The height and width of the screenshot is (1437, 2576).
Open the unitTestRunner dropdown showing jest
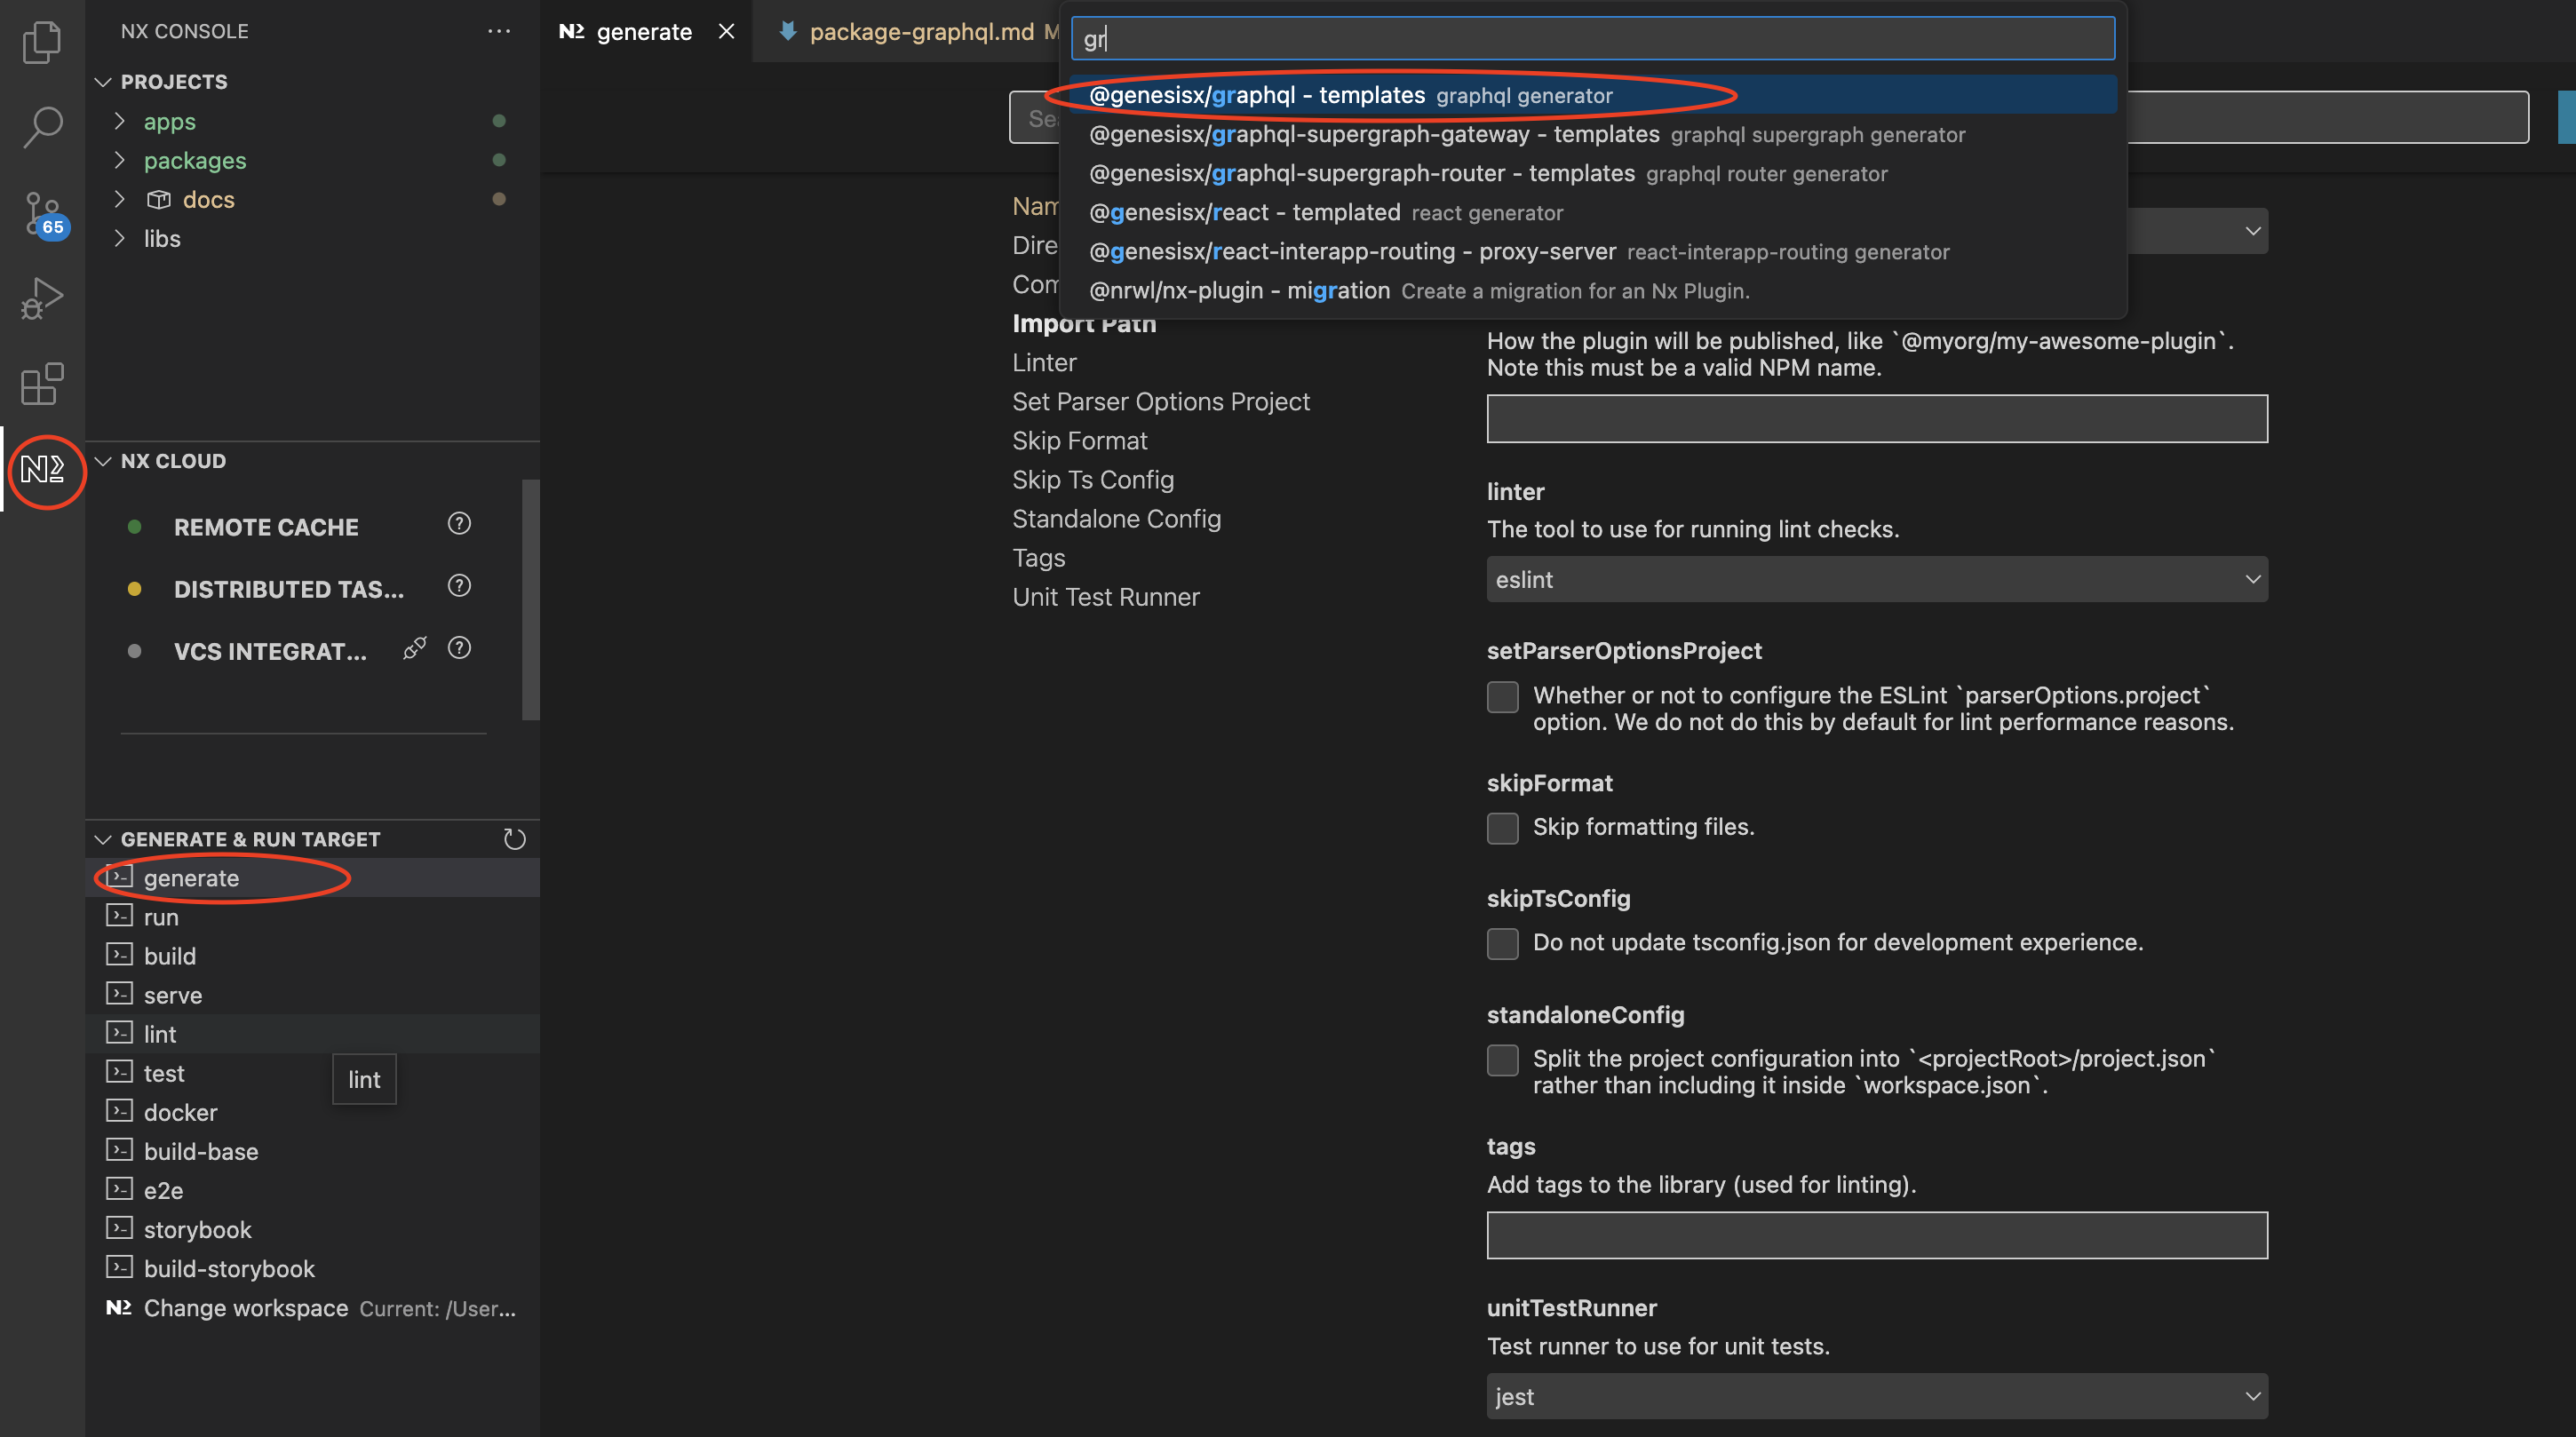(x=1877, y=1396)
